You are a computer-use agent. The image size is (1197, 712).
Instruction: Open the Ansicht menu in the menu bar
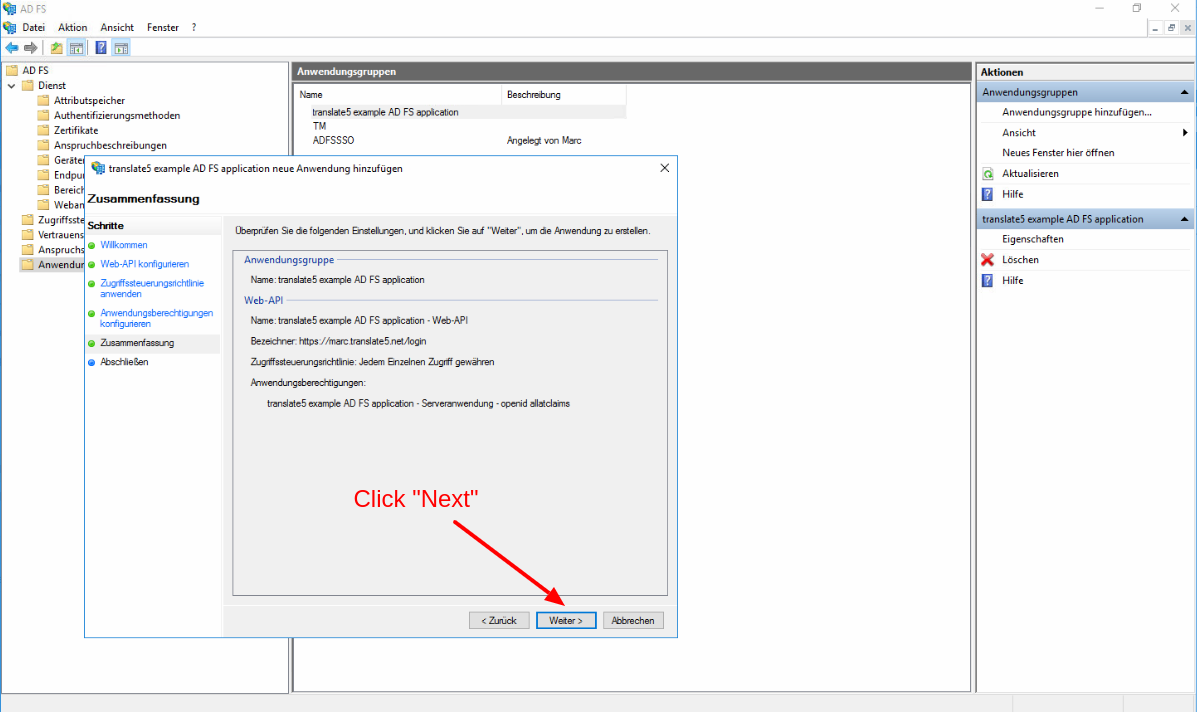[117, 27]
